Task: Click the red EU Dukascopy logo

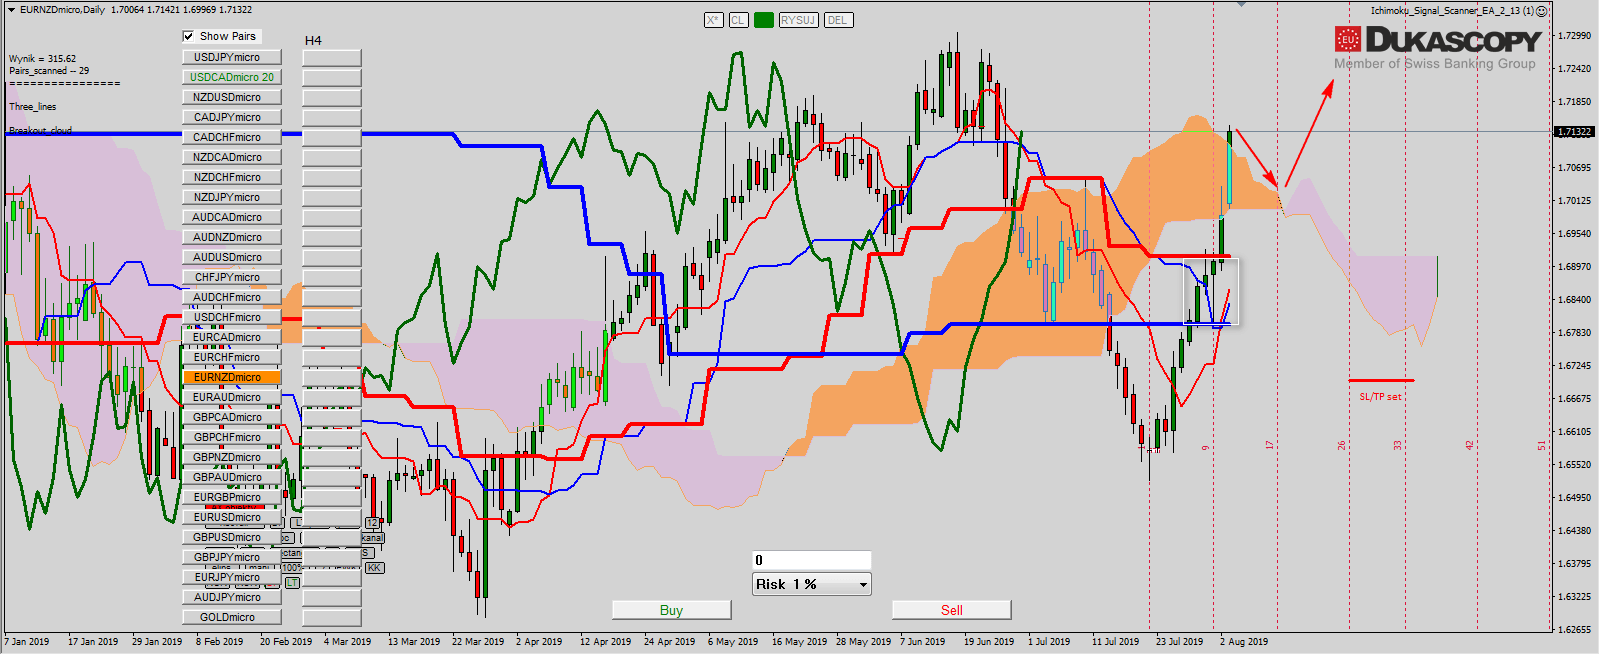Action: (1347, 39)
